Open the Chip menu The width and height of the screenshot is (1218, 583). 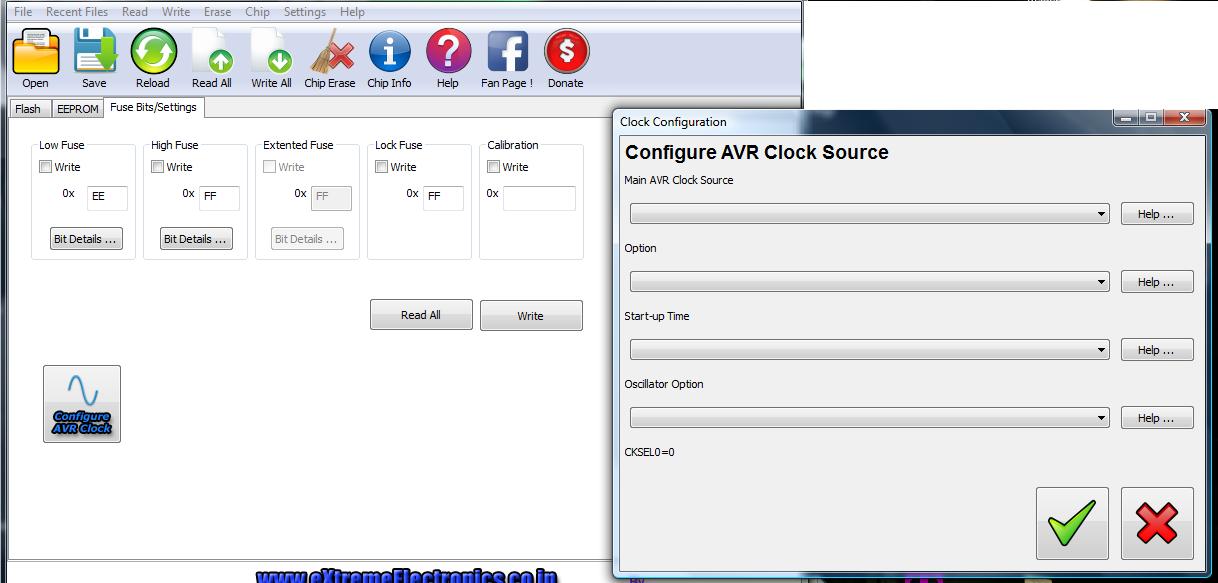point(257,12)
